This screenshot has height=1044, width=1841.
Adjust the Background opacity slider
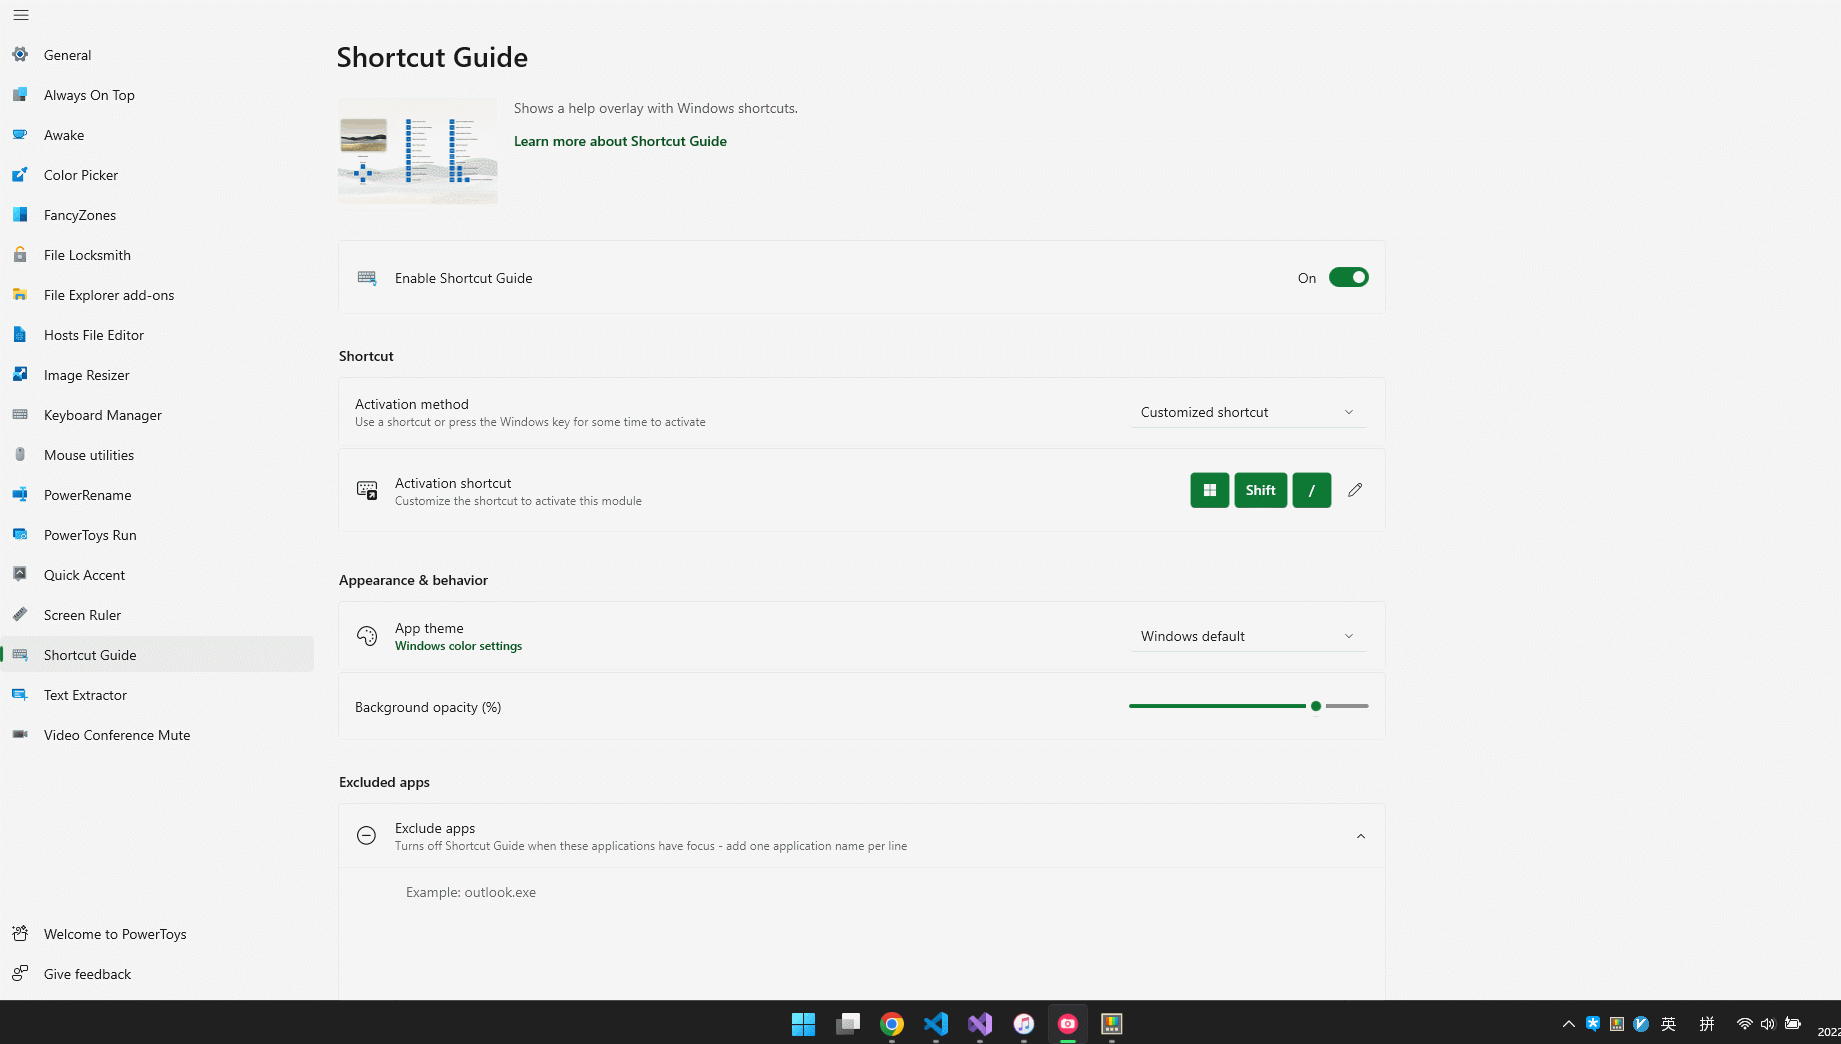tap(1316, 705)
